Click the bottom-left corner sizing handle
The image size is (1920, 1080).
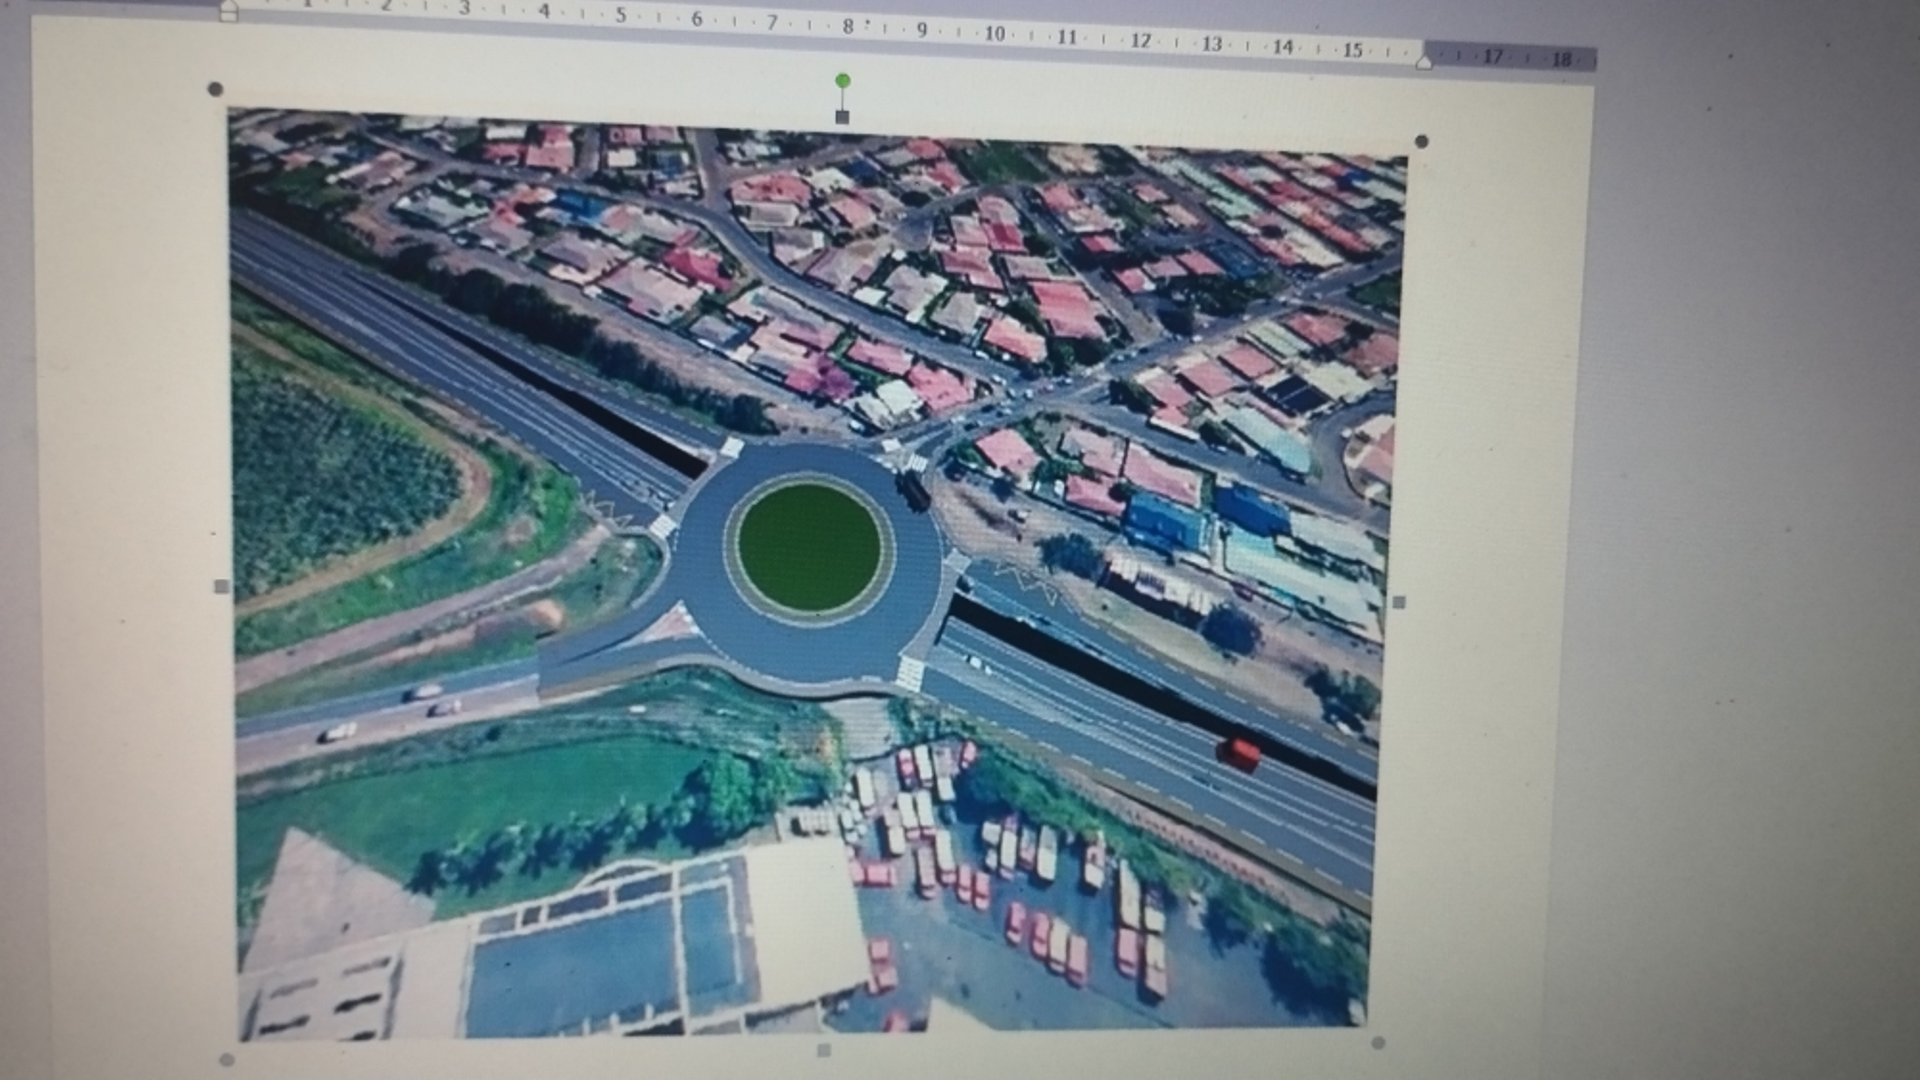[226, 1059]
